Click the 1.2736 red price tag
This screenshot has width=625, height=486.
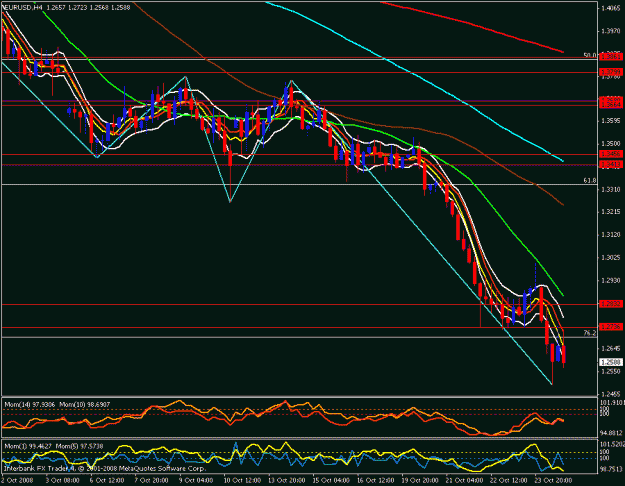(611, 327)
